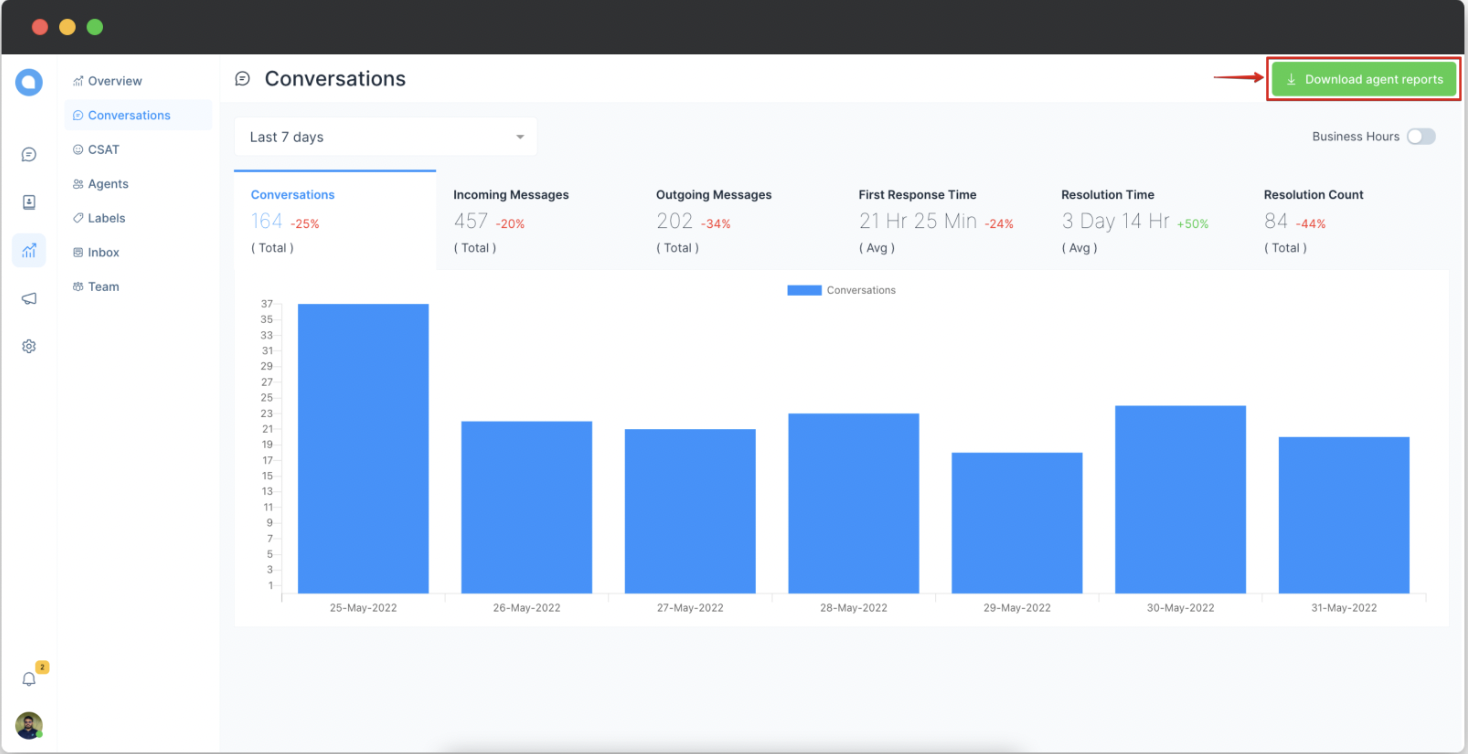Download agent reports
This screenshot has width=1468, height=754.
click(x=1364, y=80)
